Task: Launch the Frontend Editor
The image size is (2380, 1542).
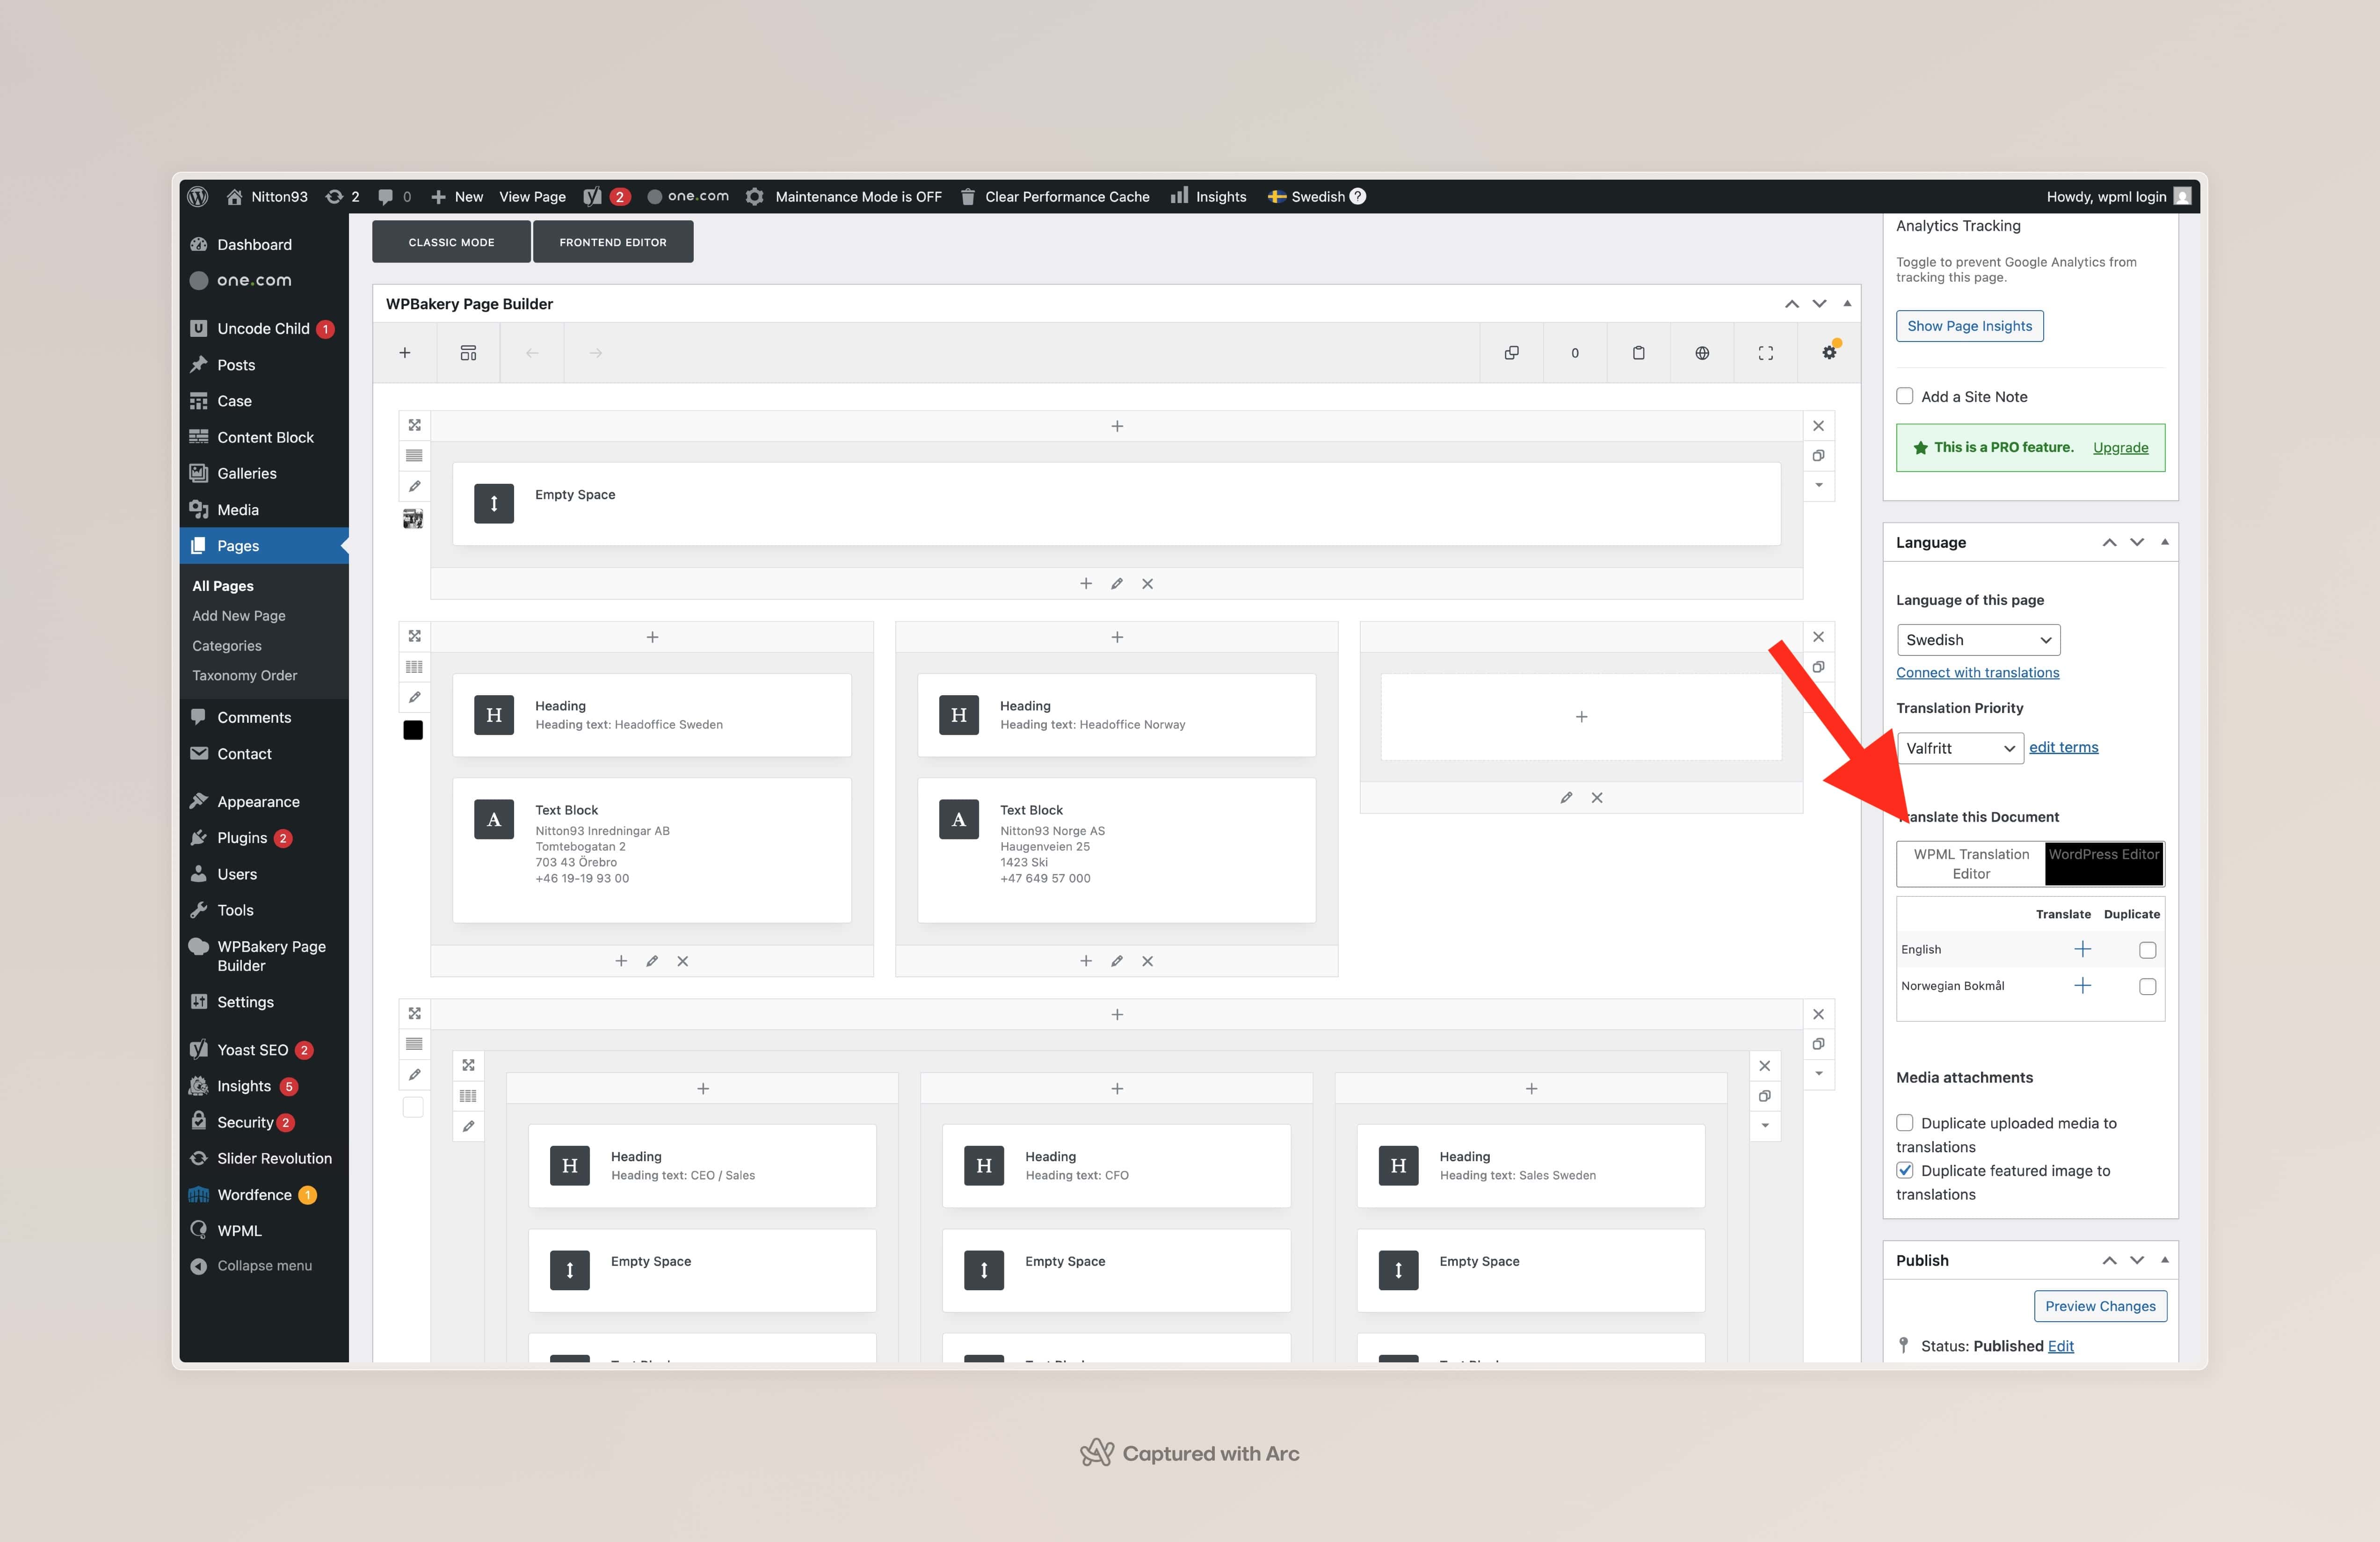Action: coord(613,242)
